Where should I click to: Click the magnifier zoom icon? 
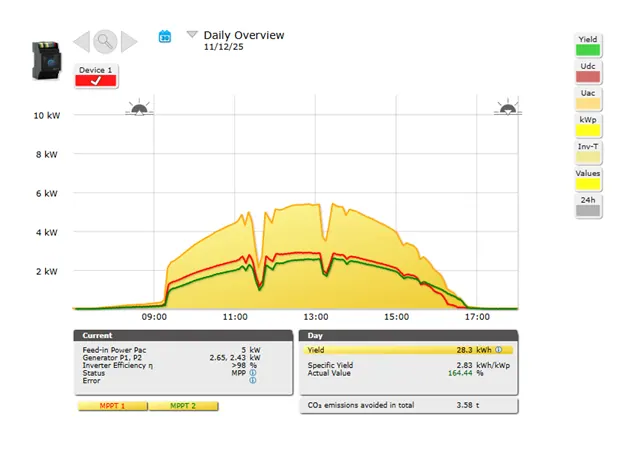[105, 41]
